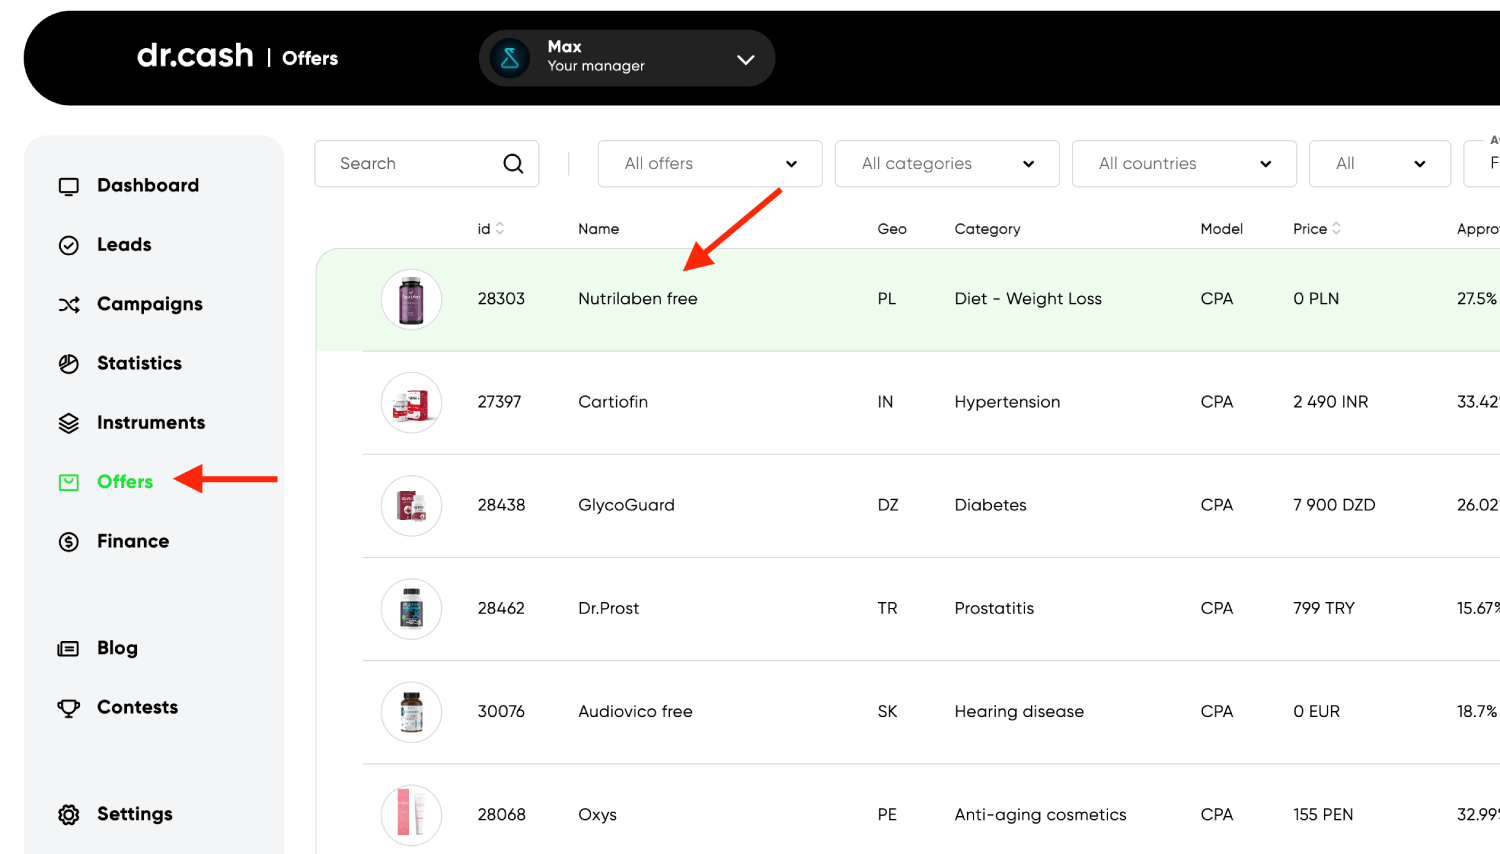Click offer id 28462
Image resolution: width=1500 pixels, height=854 pixels.
click(x=501, y=608)
